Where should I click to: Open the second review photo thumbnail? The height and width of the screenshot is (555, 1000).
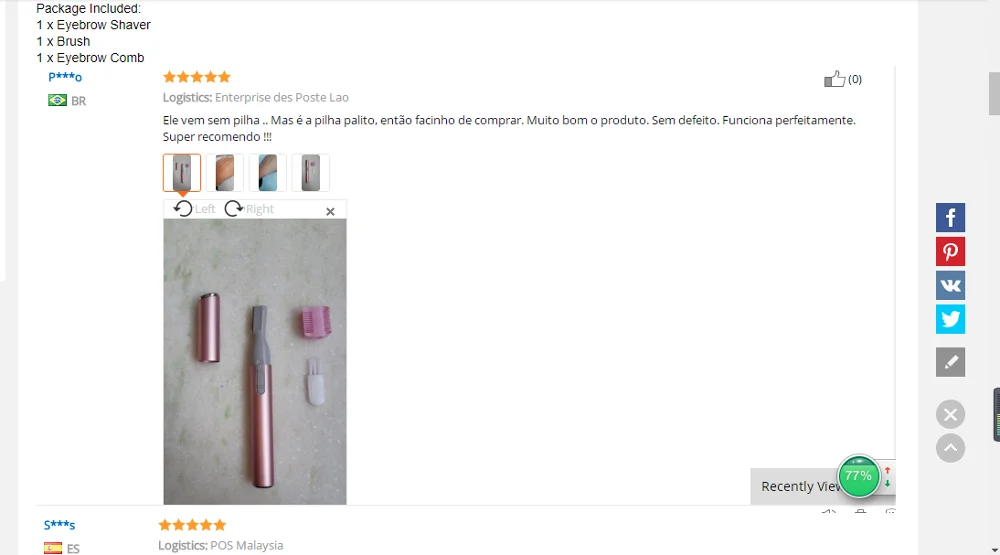point(224,172)
